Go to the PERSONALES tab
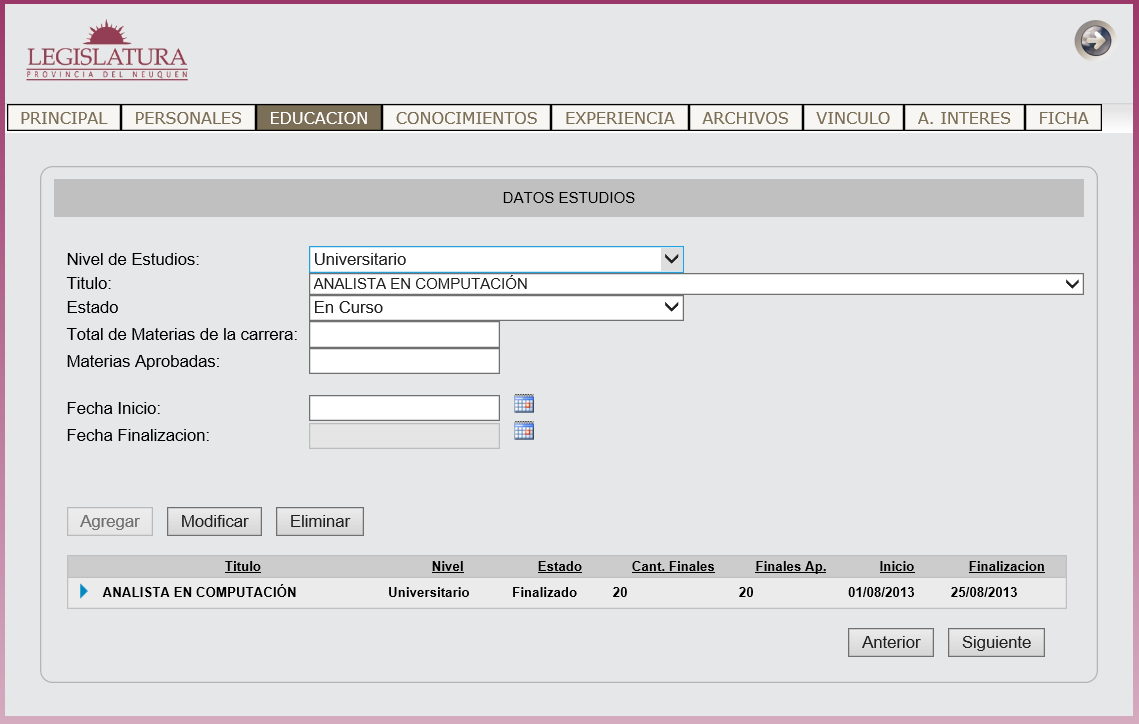Image resolution: width=1139 pixels, height=724 pixels. [188, 118]
